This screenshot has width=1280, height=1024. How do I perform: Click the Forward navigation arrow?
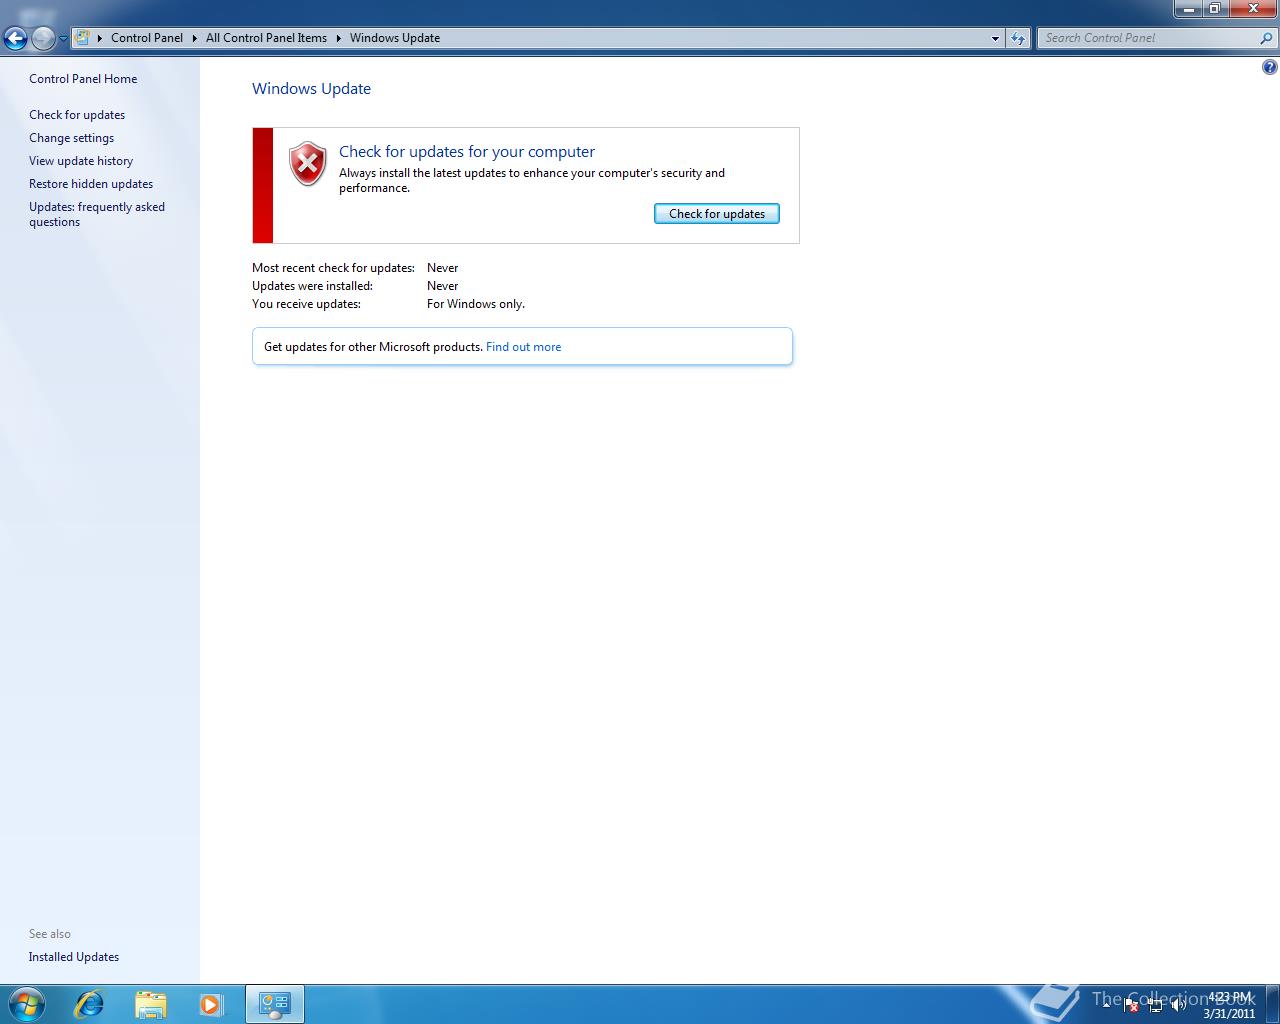43,38
